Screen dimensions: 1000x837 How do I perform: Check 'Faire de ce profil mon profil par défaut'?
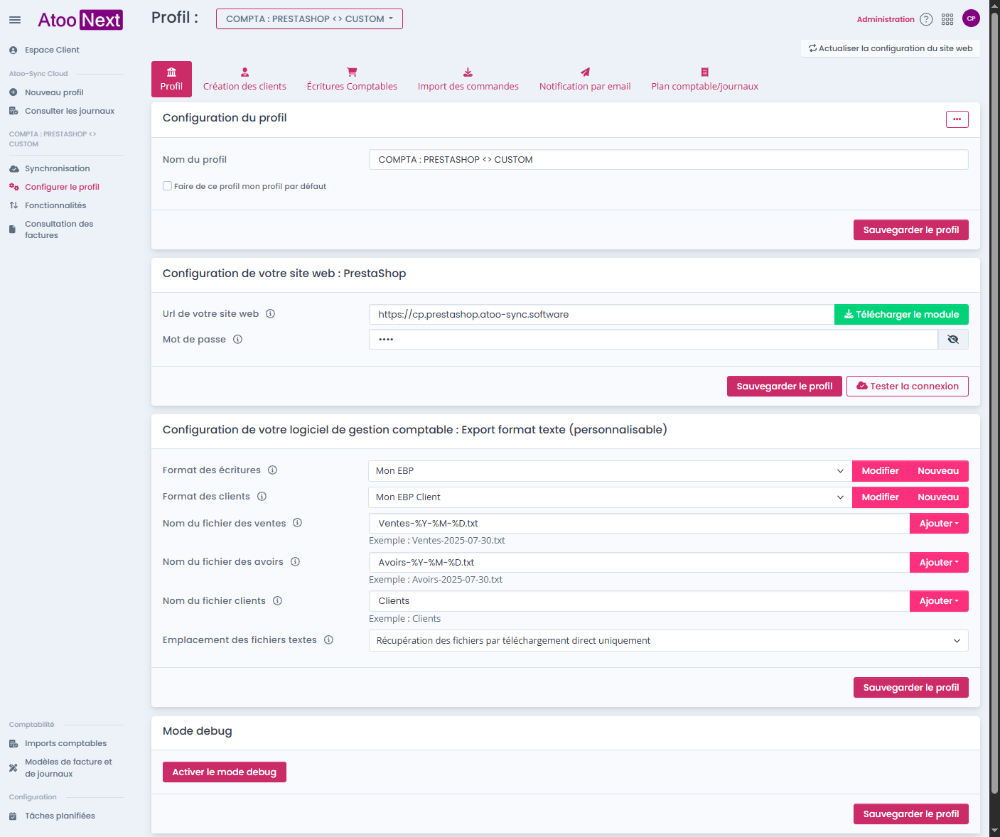pyautogui.click(x=167, y=186)
